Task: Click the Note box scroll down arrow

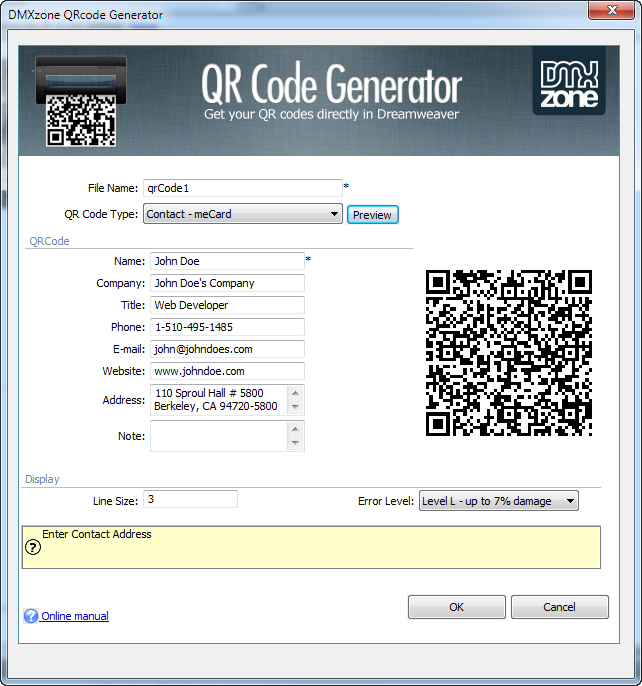Action: 295,443
